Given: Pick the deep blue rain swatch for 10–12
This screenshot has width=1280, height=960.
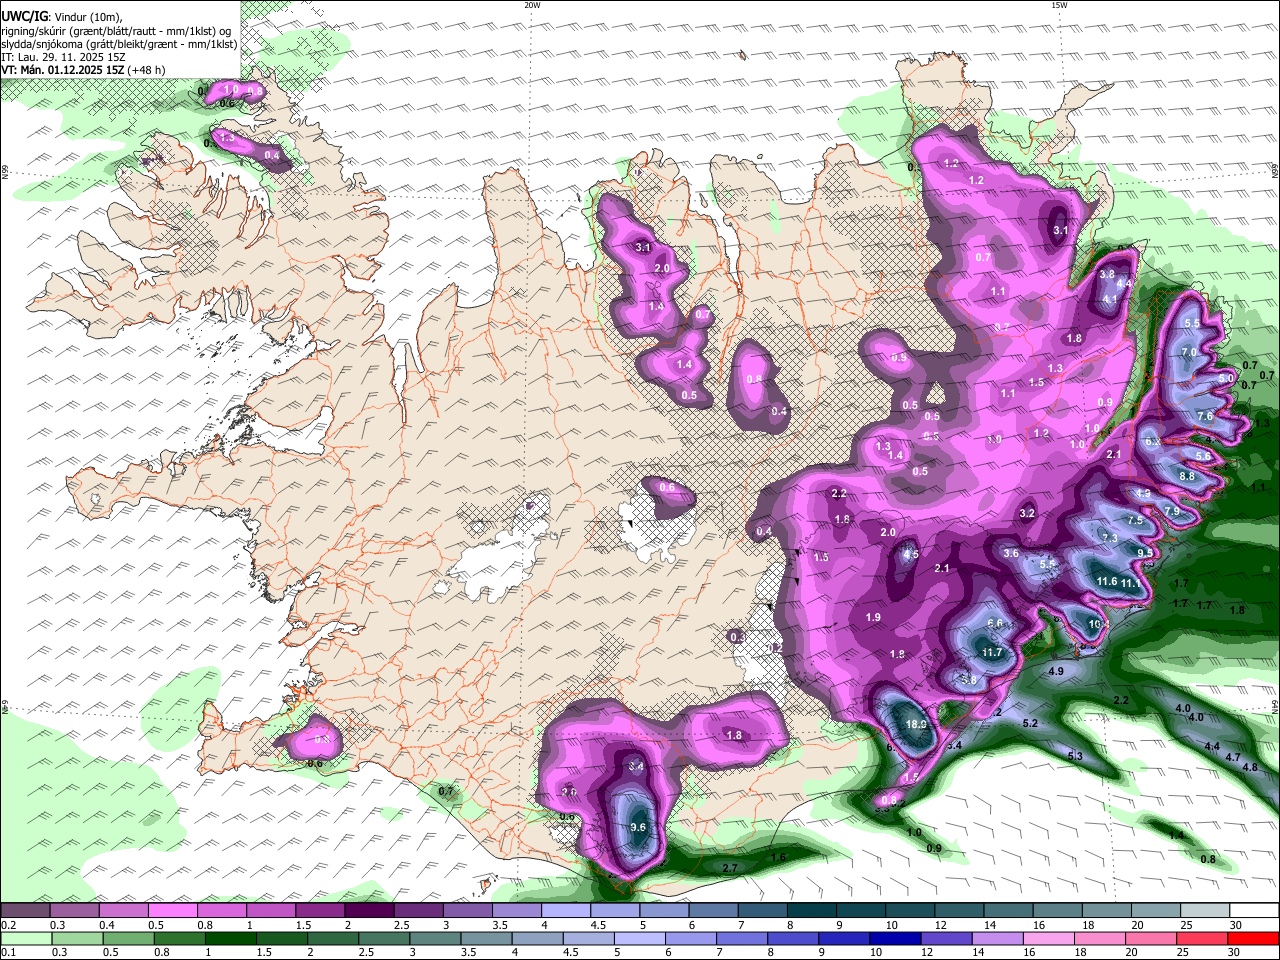Looking at the screenshot, I should [x=894, y=938].
